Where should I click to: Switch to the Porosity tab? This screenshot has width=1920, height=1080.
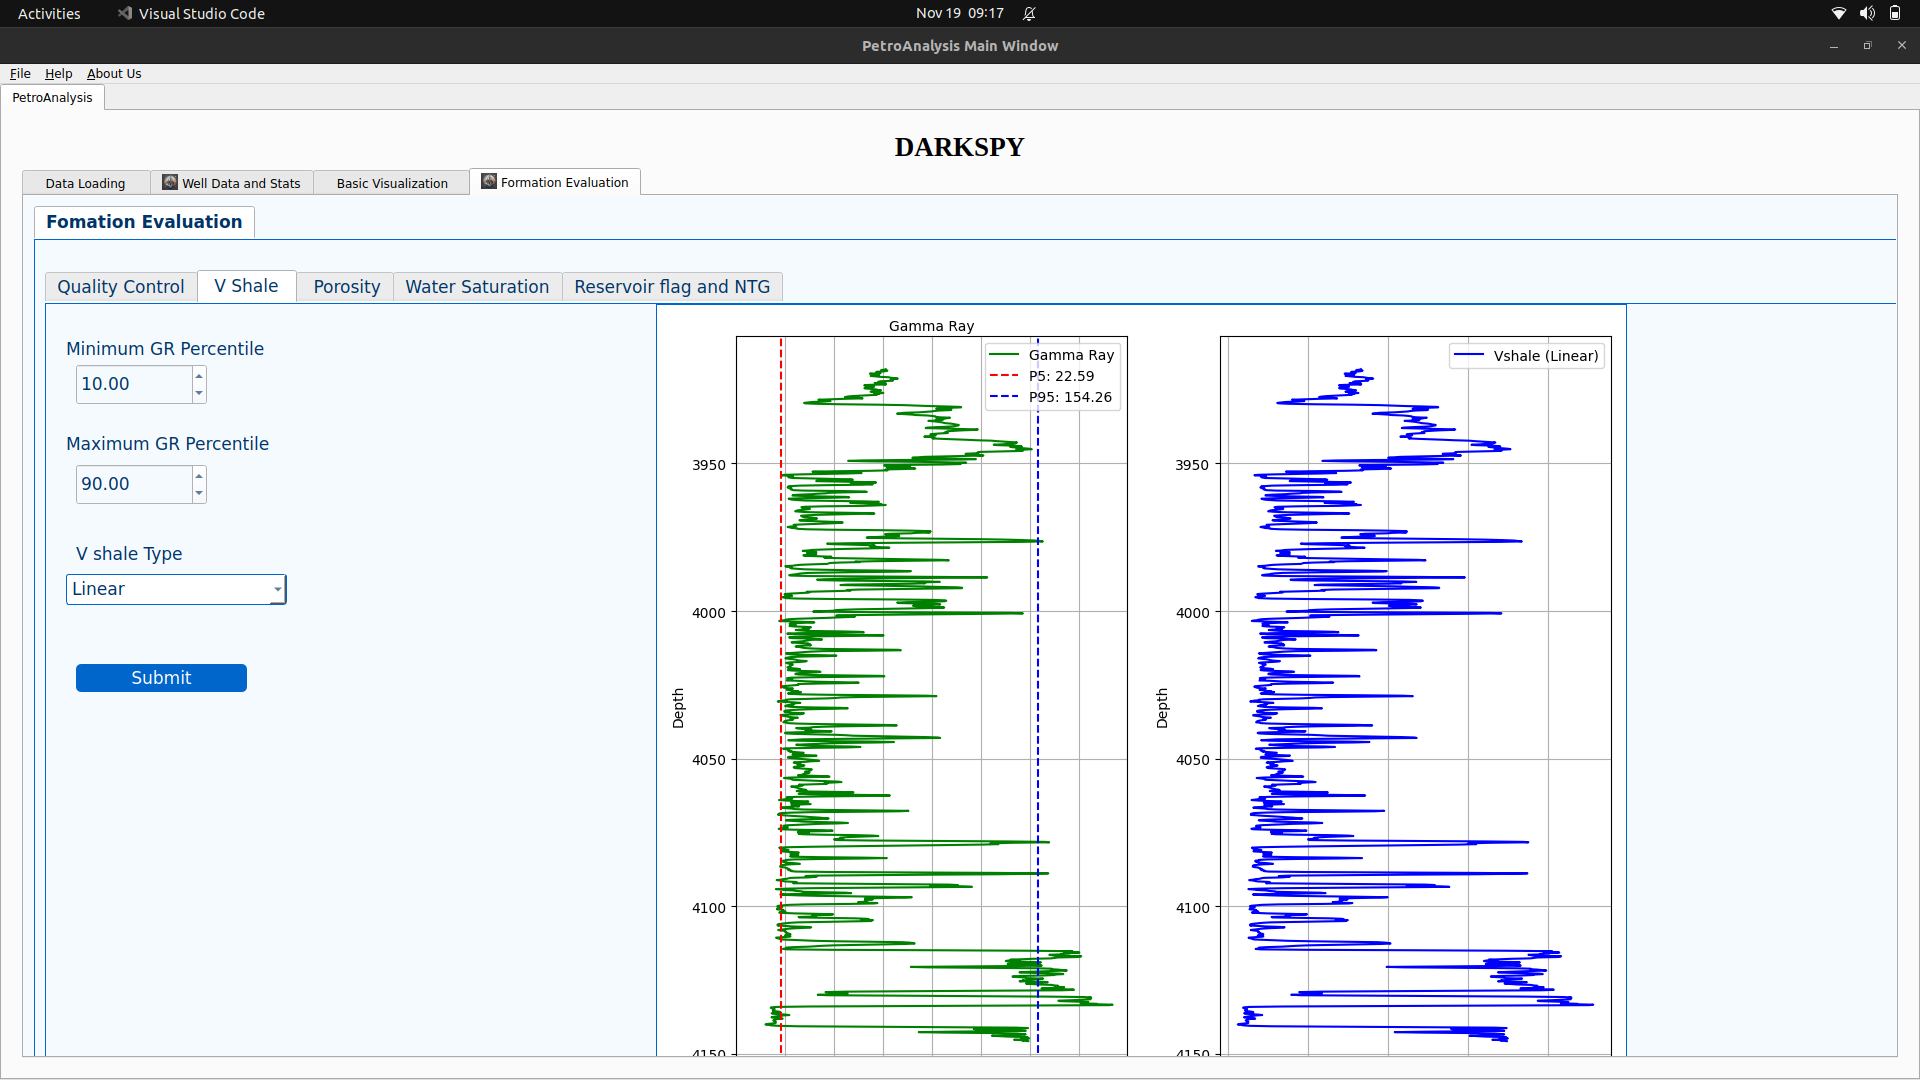click(x=345, y=286)
